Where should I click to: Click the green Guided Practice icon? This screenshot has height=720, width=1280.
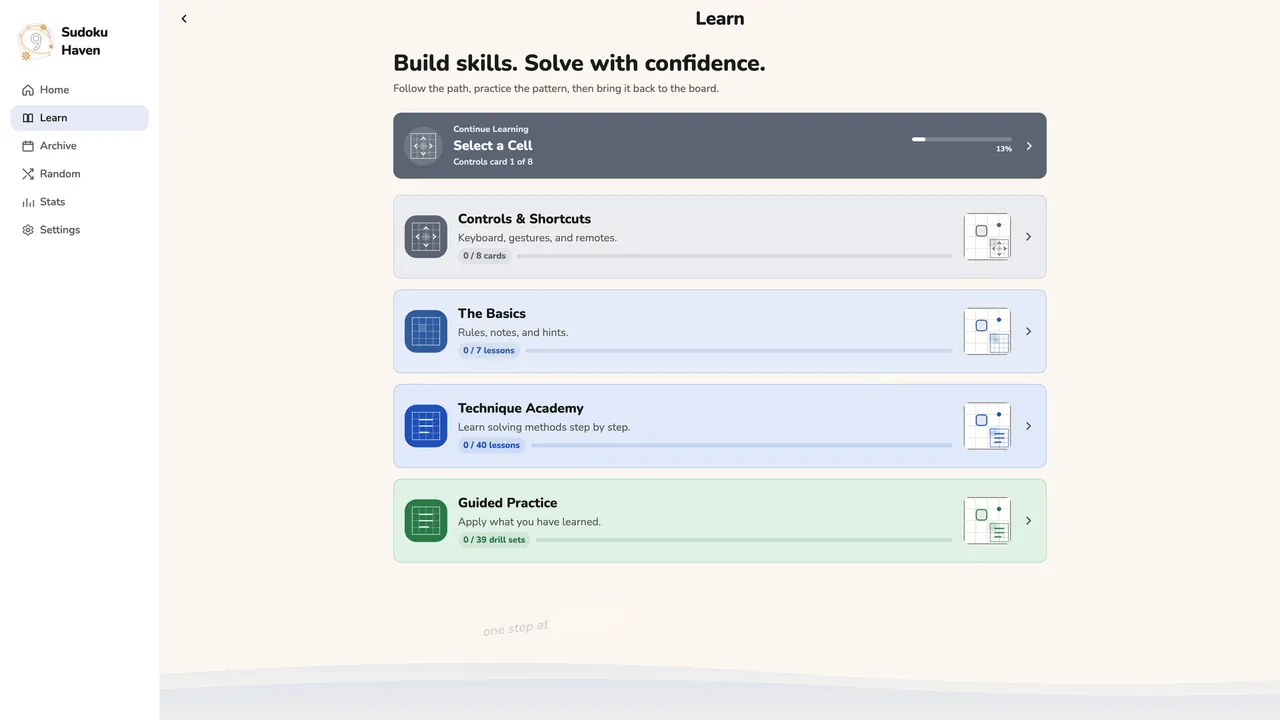(426, 521)
